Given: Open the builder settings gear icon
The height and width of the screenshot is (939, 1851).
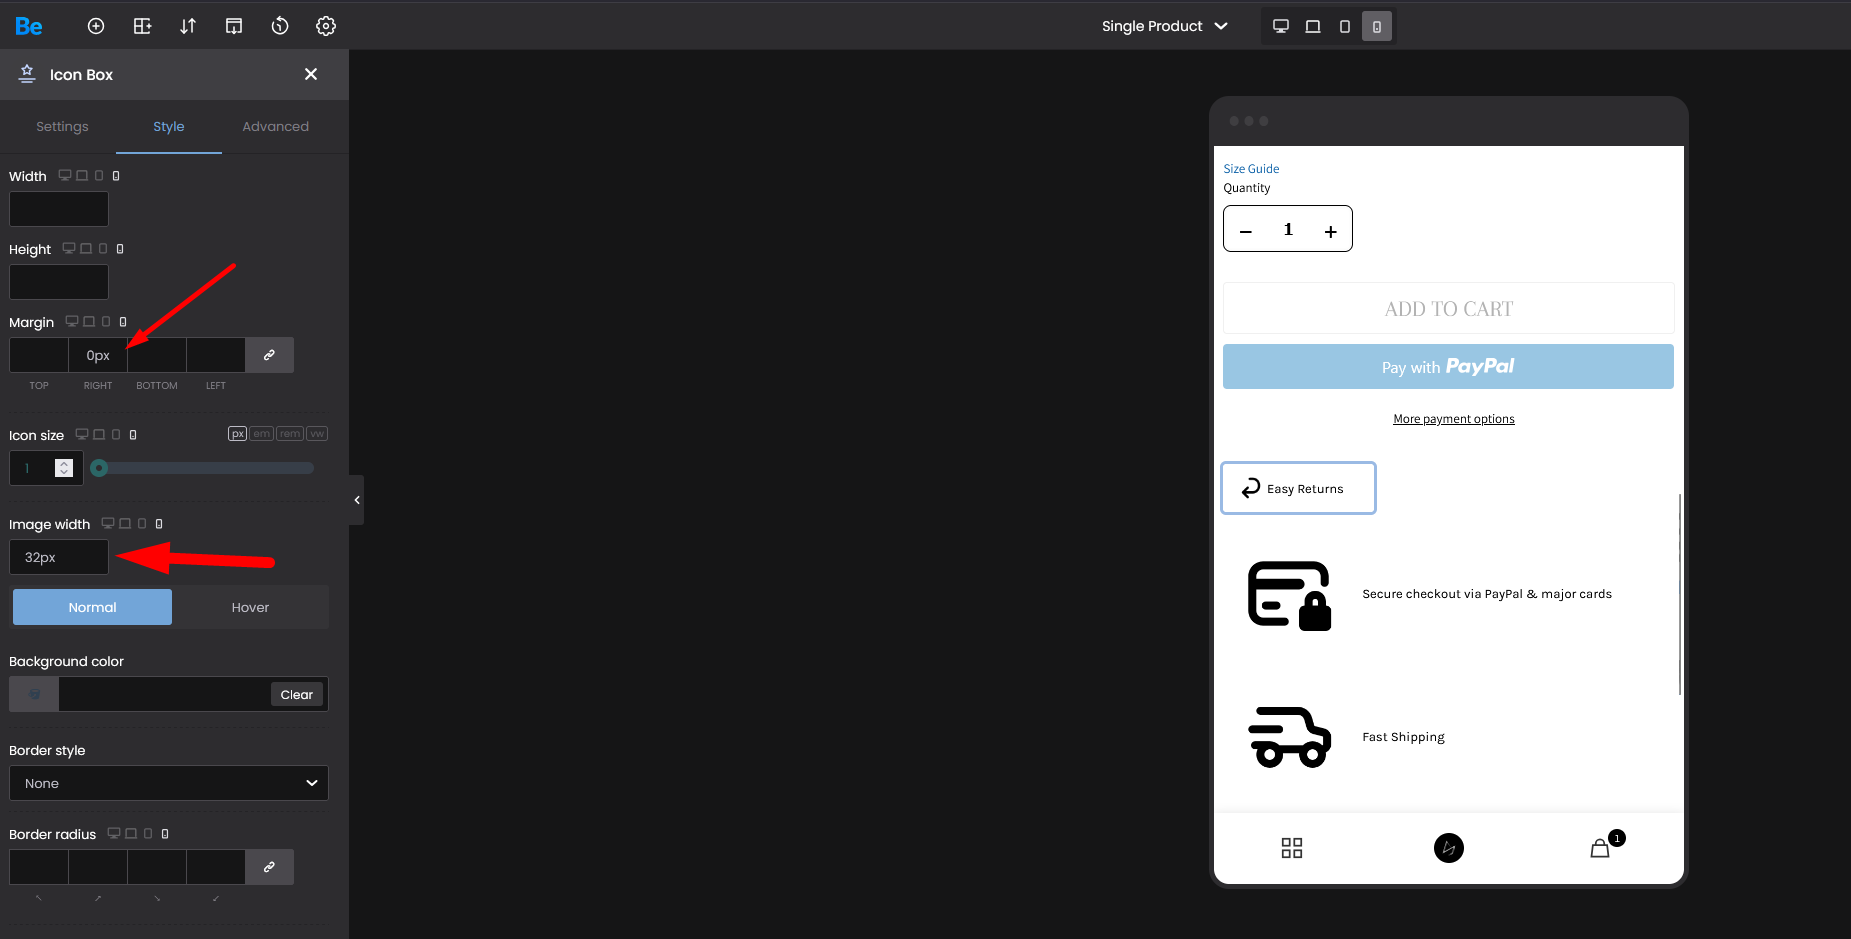Looking at the screenshot, I should click(x=326, y=26).
